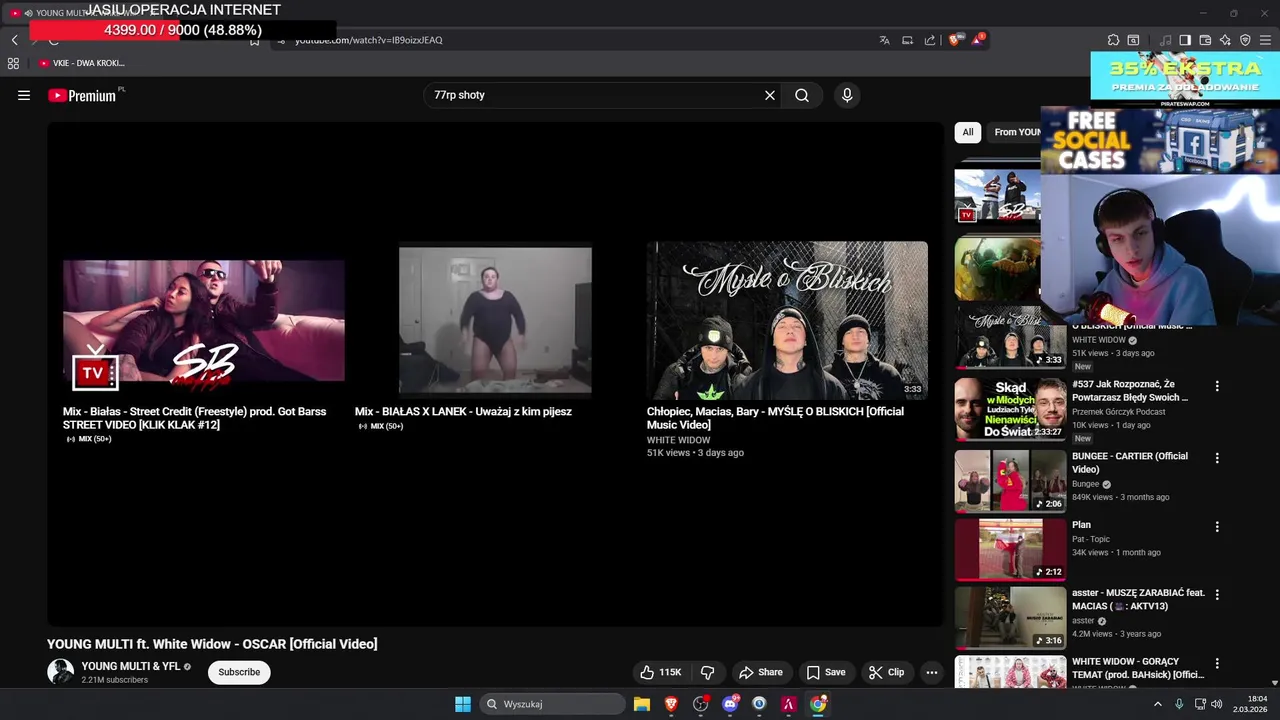Open the browser translate page icon
This screenshot has height=720, width=1280.
coord(884,40)
